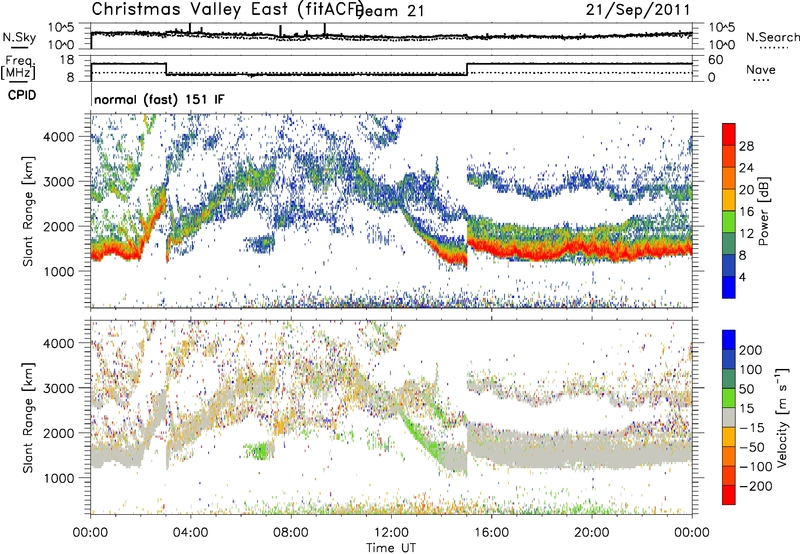
Task: Click the "Power [dB]" colorbar title
Action: pos(763,211)
